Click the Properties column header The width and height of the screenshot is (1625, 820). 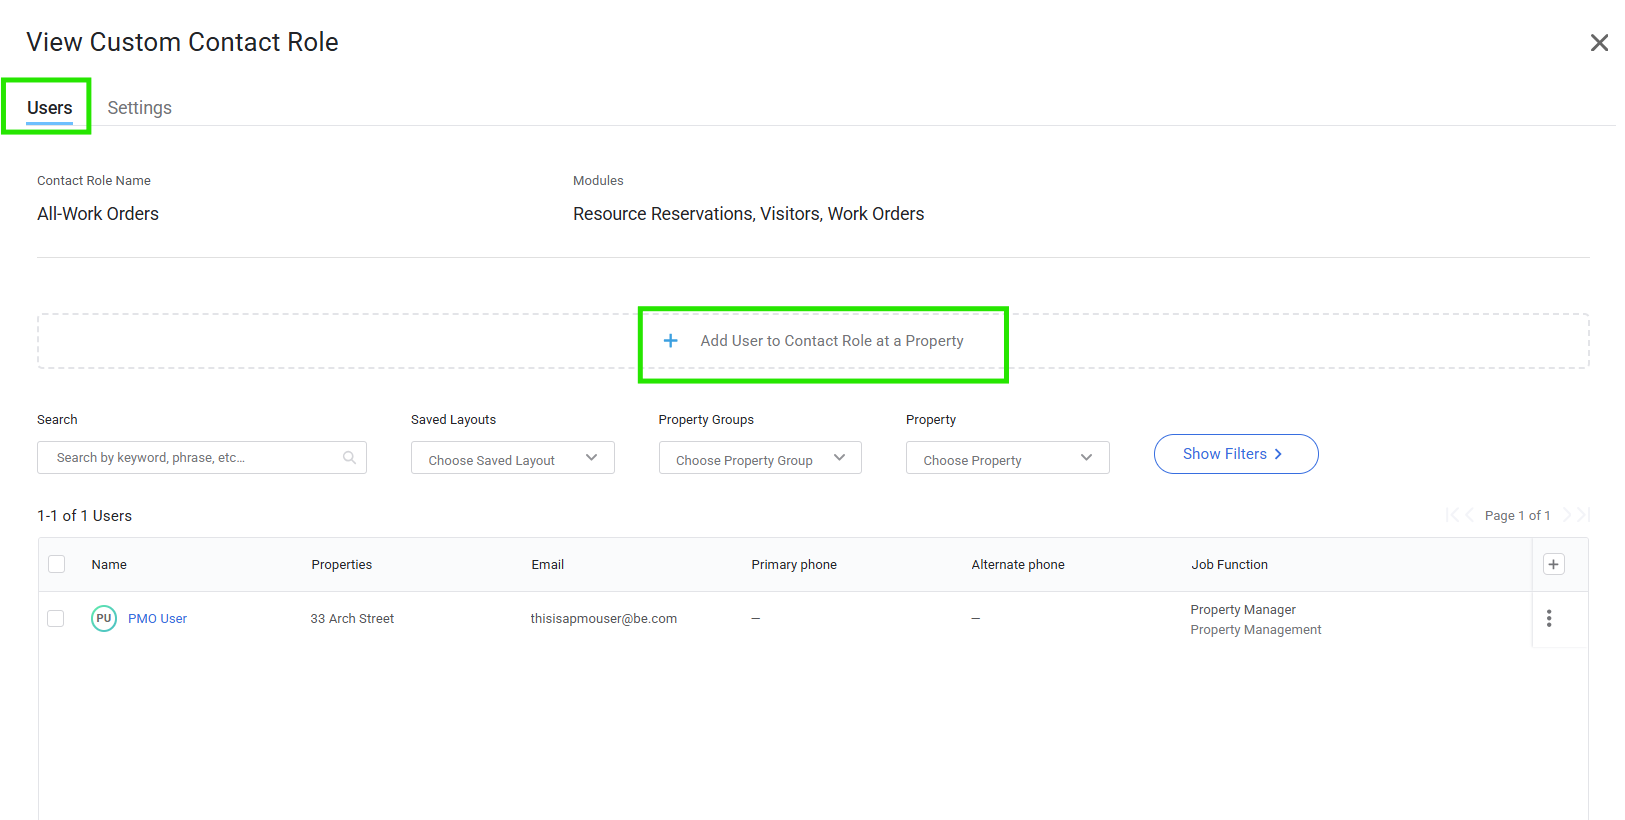342,565
